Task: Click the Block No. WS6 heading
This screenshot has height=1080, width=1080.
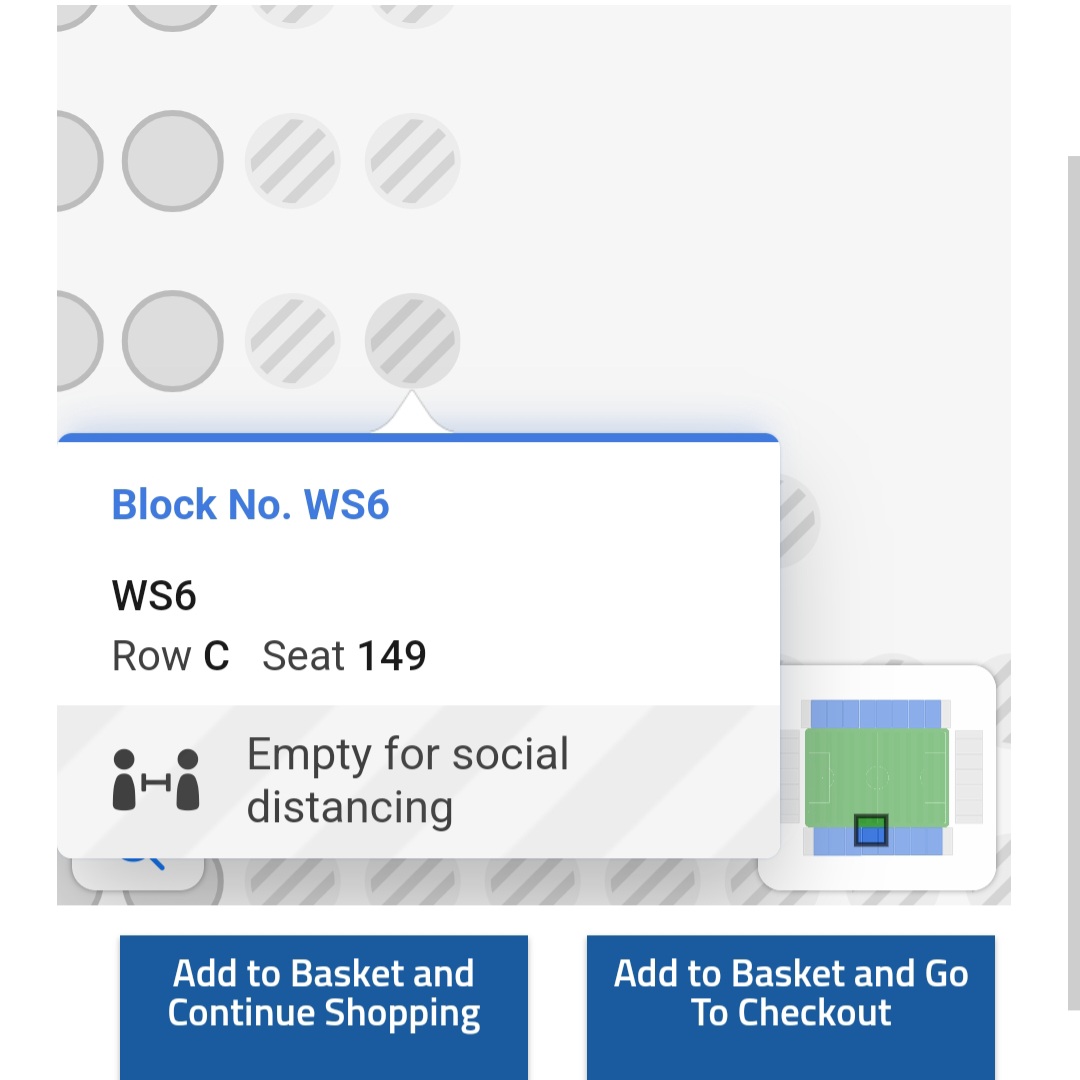Action: (x=251, y=504)
